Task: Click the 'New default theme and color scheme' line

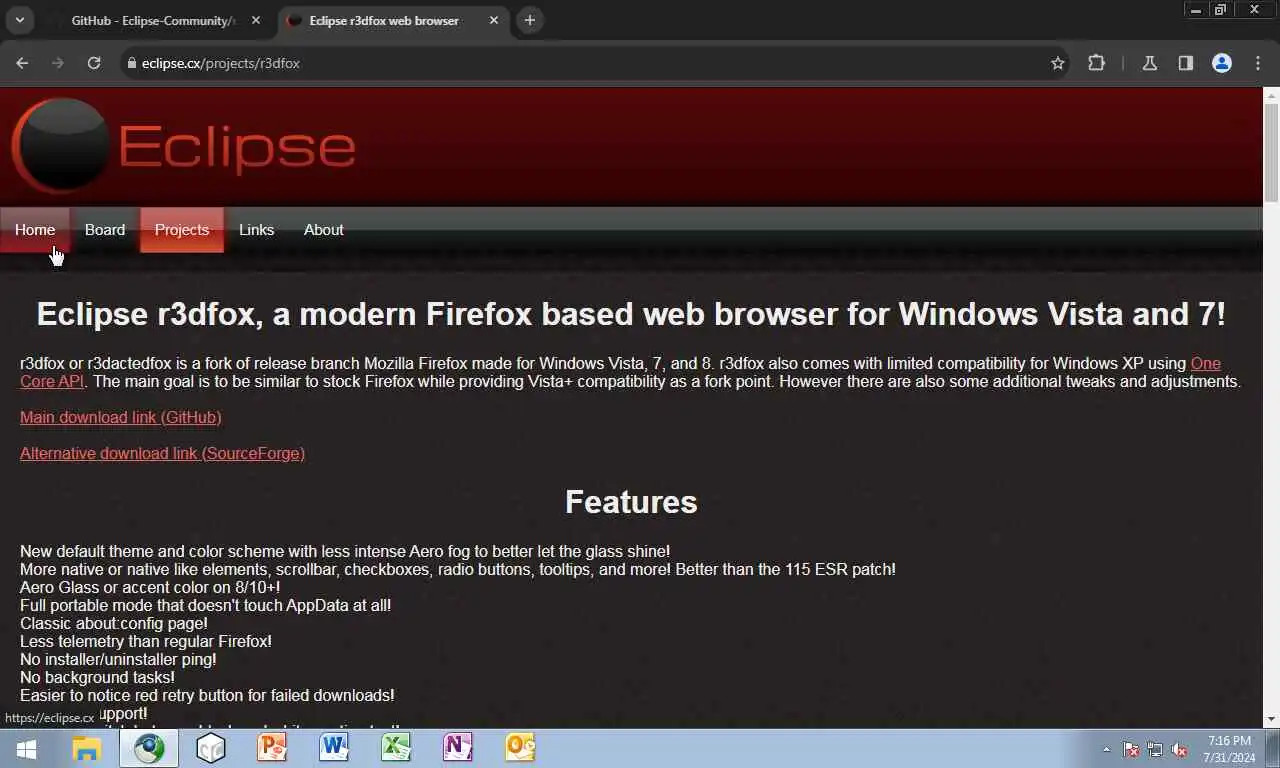Action: [345, 551]
